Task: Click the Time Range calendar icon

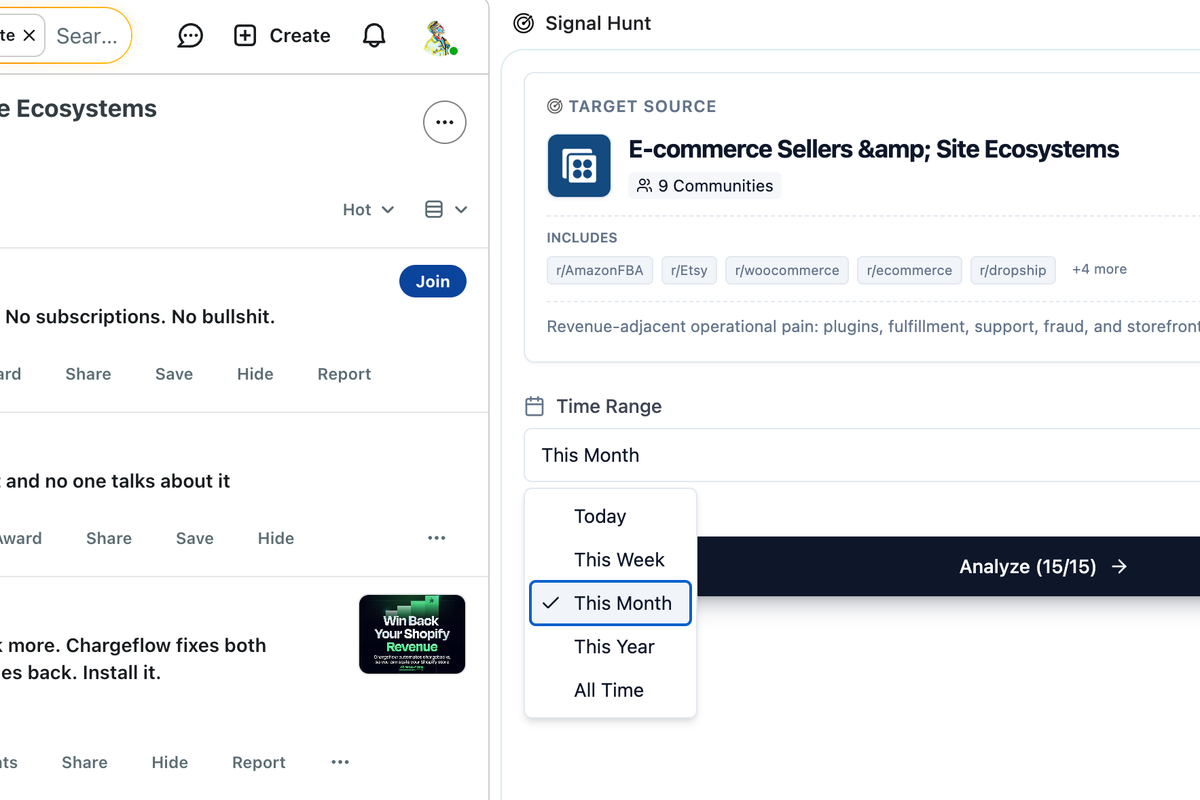Action: pyautogui.click(x=535, y=406)
